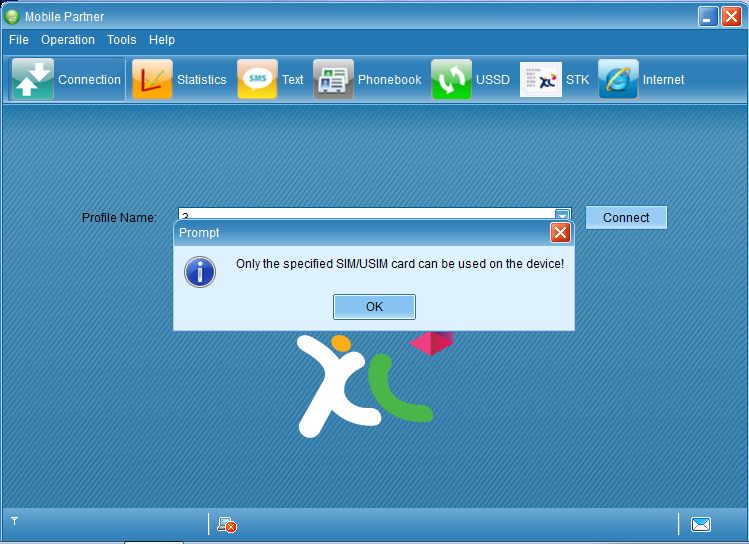
Task: Click the SIM/USIM card warning message text
Action: [400, 264]
